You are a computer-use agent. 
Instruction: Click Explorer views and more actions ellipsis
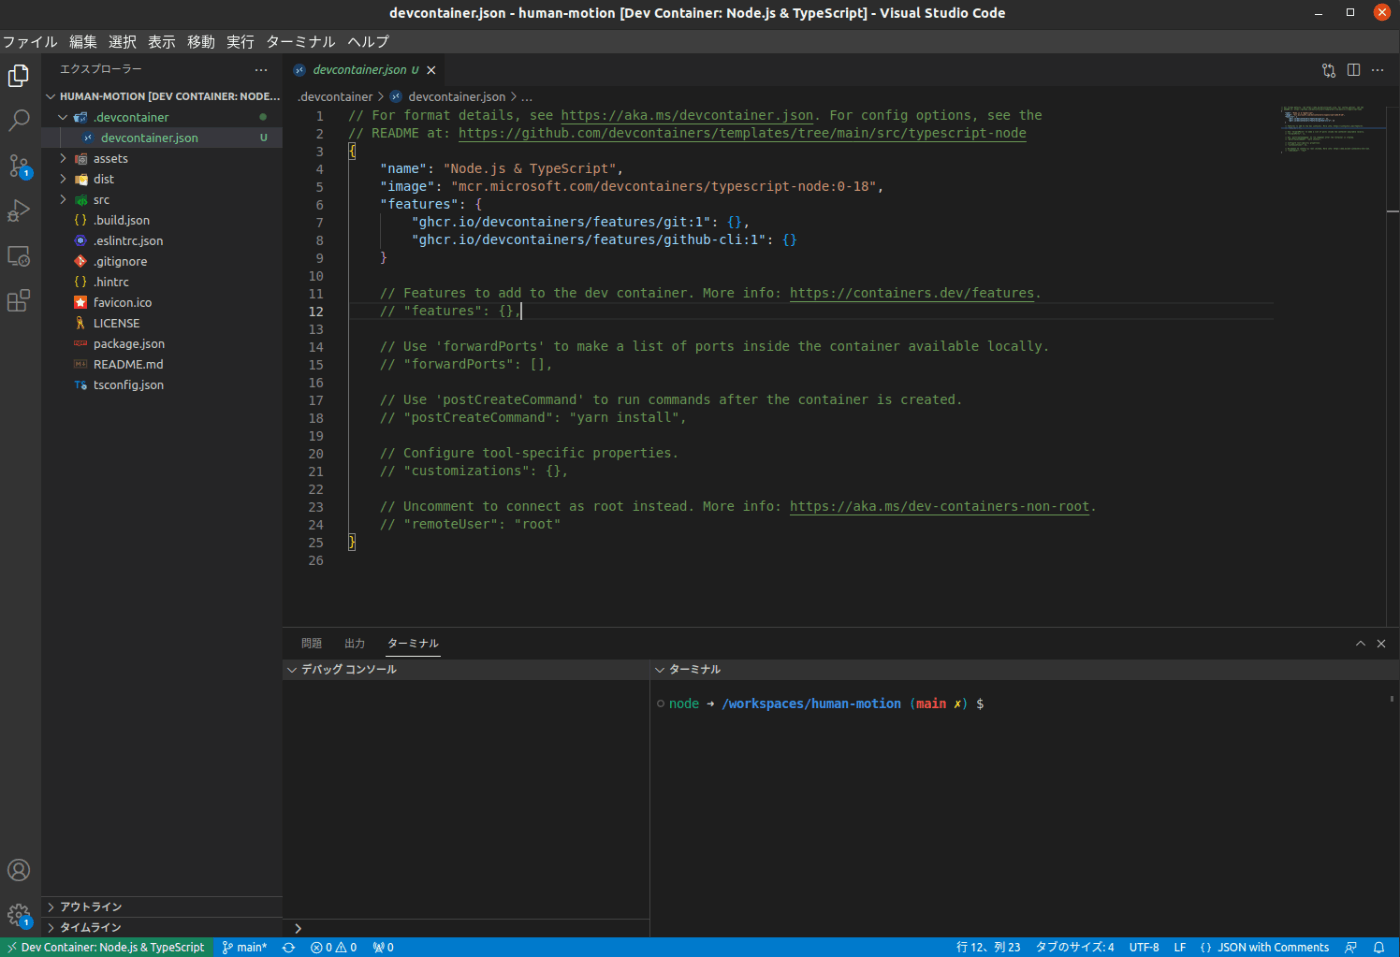(261, 70)
